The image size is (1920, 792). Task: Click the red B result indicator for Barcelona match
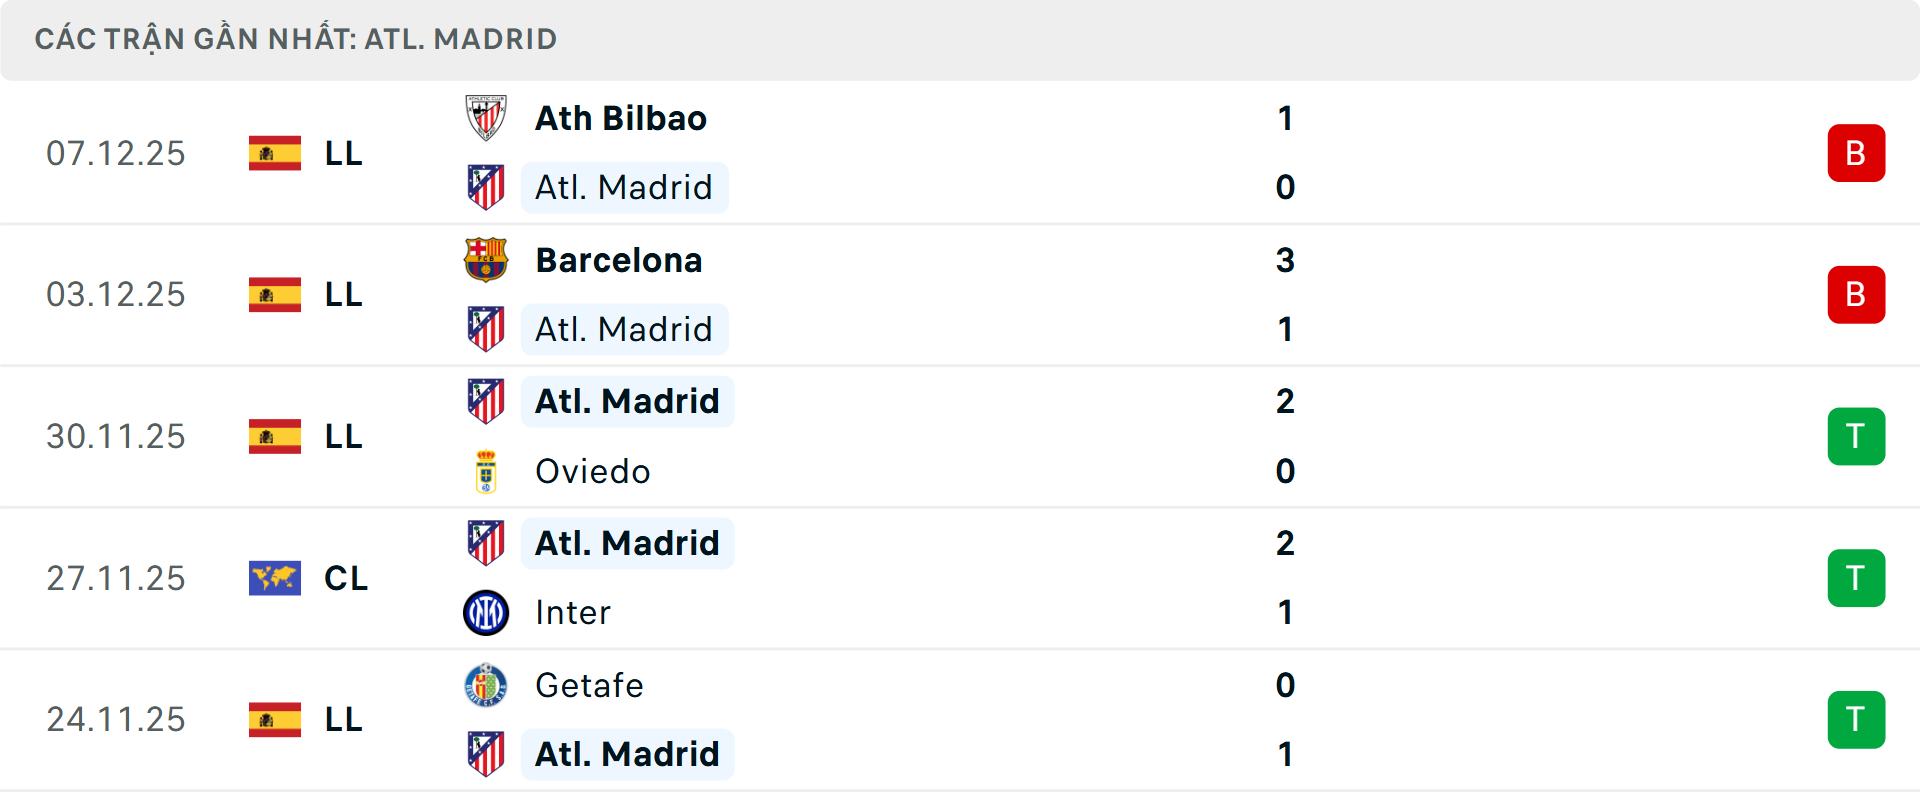click(x=1857, y=294)
